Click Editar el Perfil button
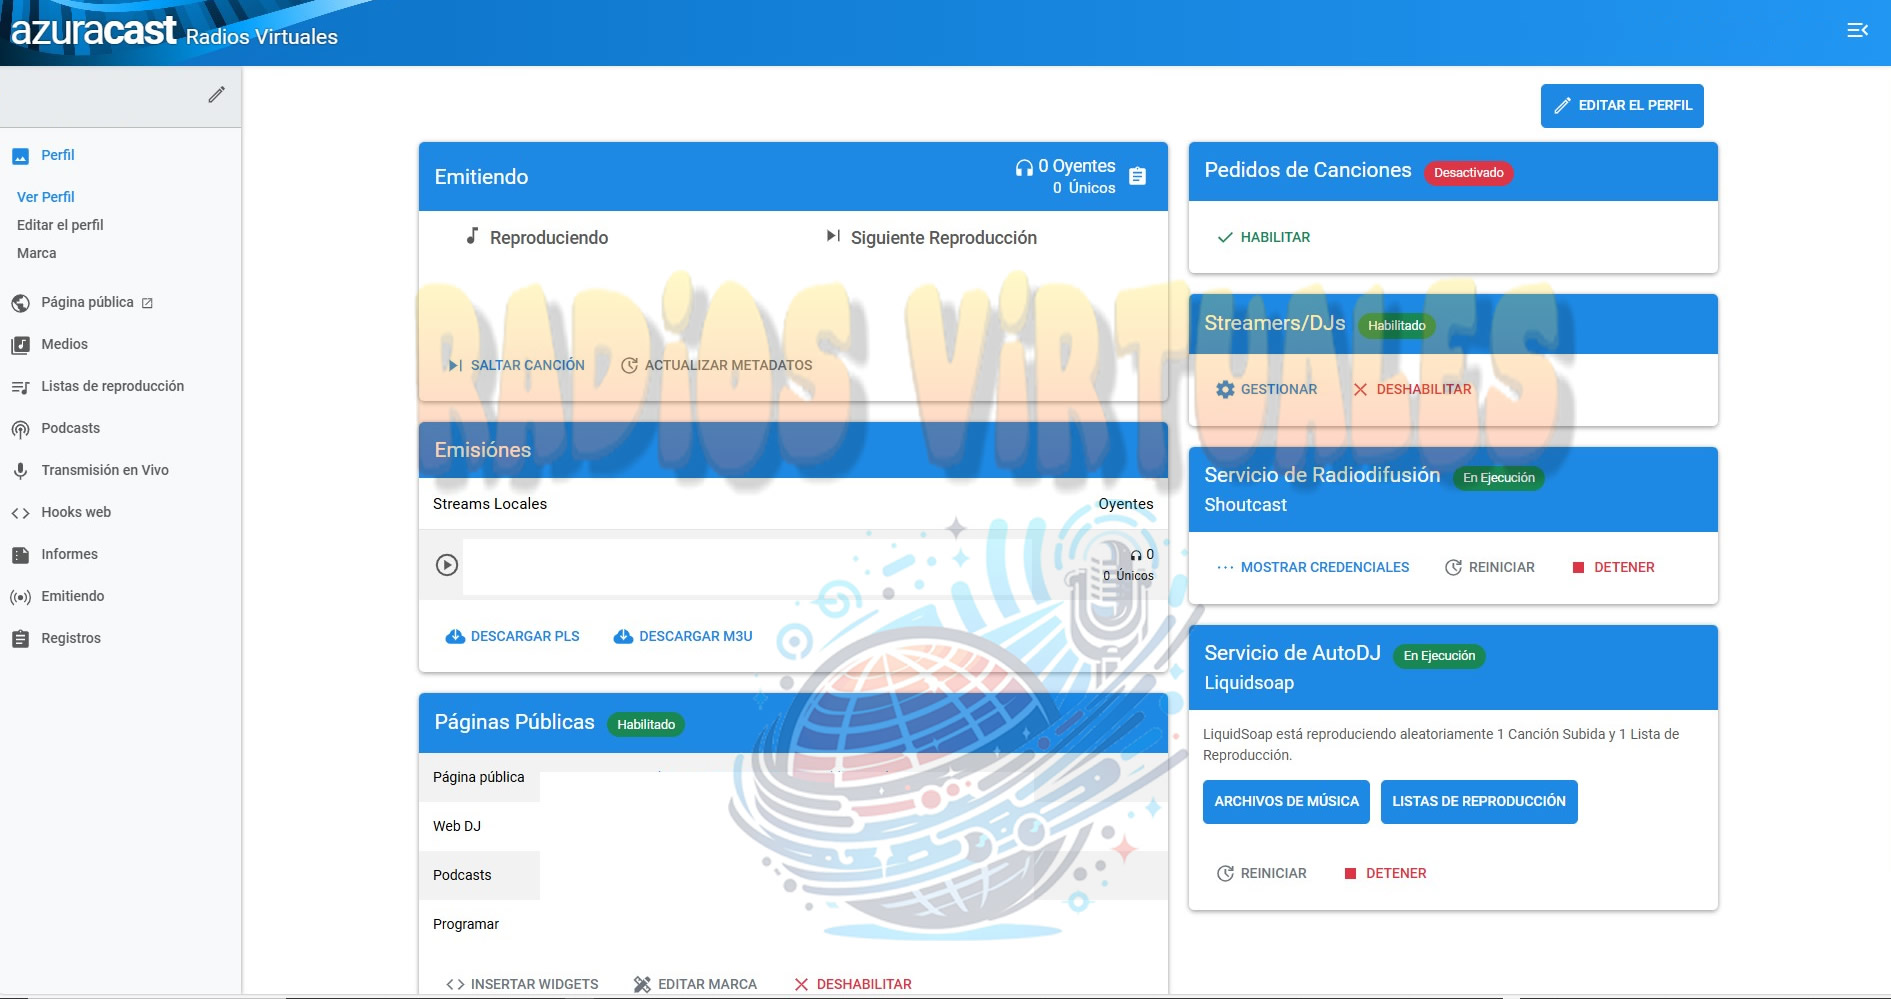Viewport: 1891px width, 999px height. 1621,106
